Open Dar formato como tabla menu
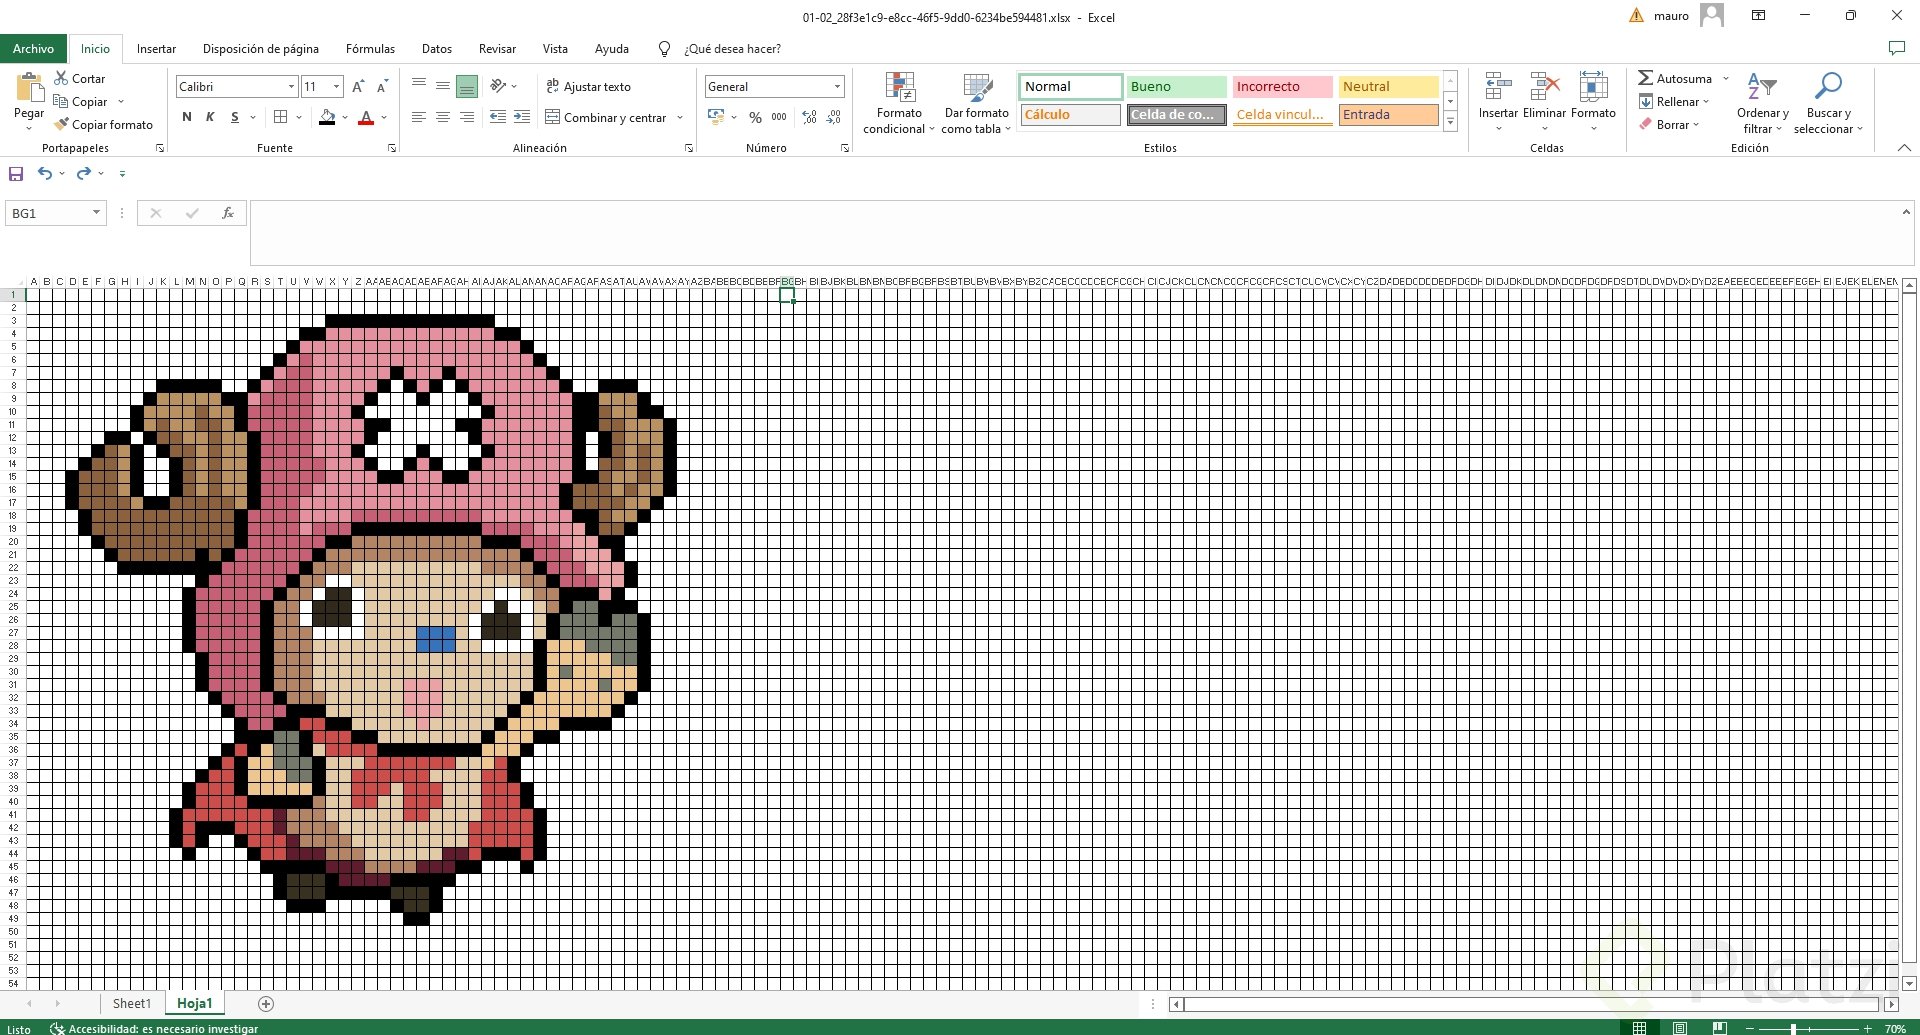 tap(976, 103)
